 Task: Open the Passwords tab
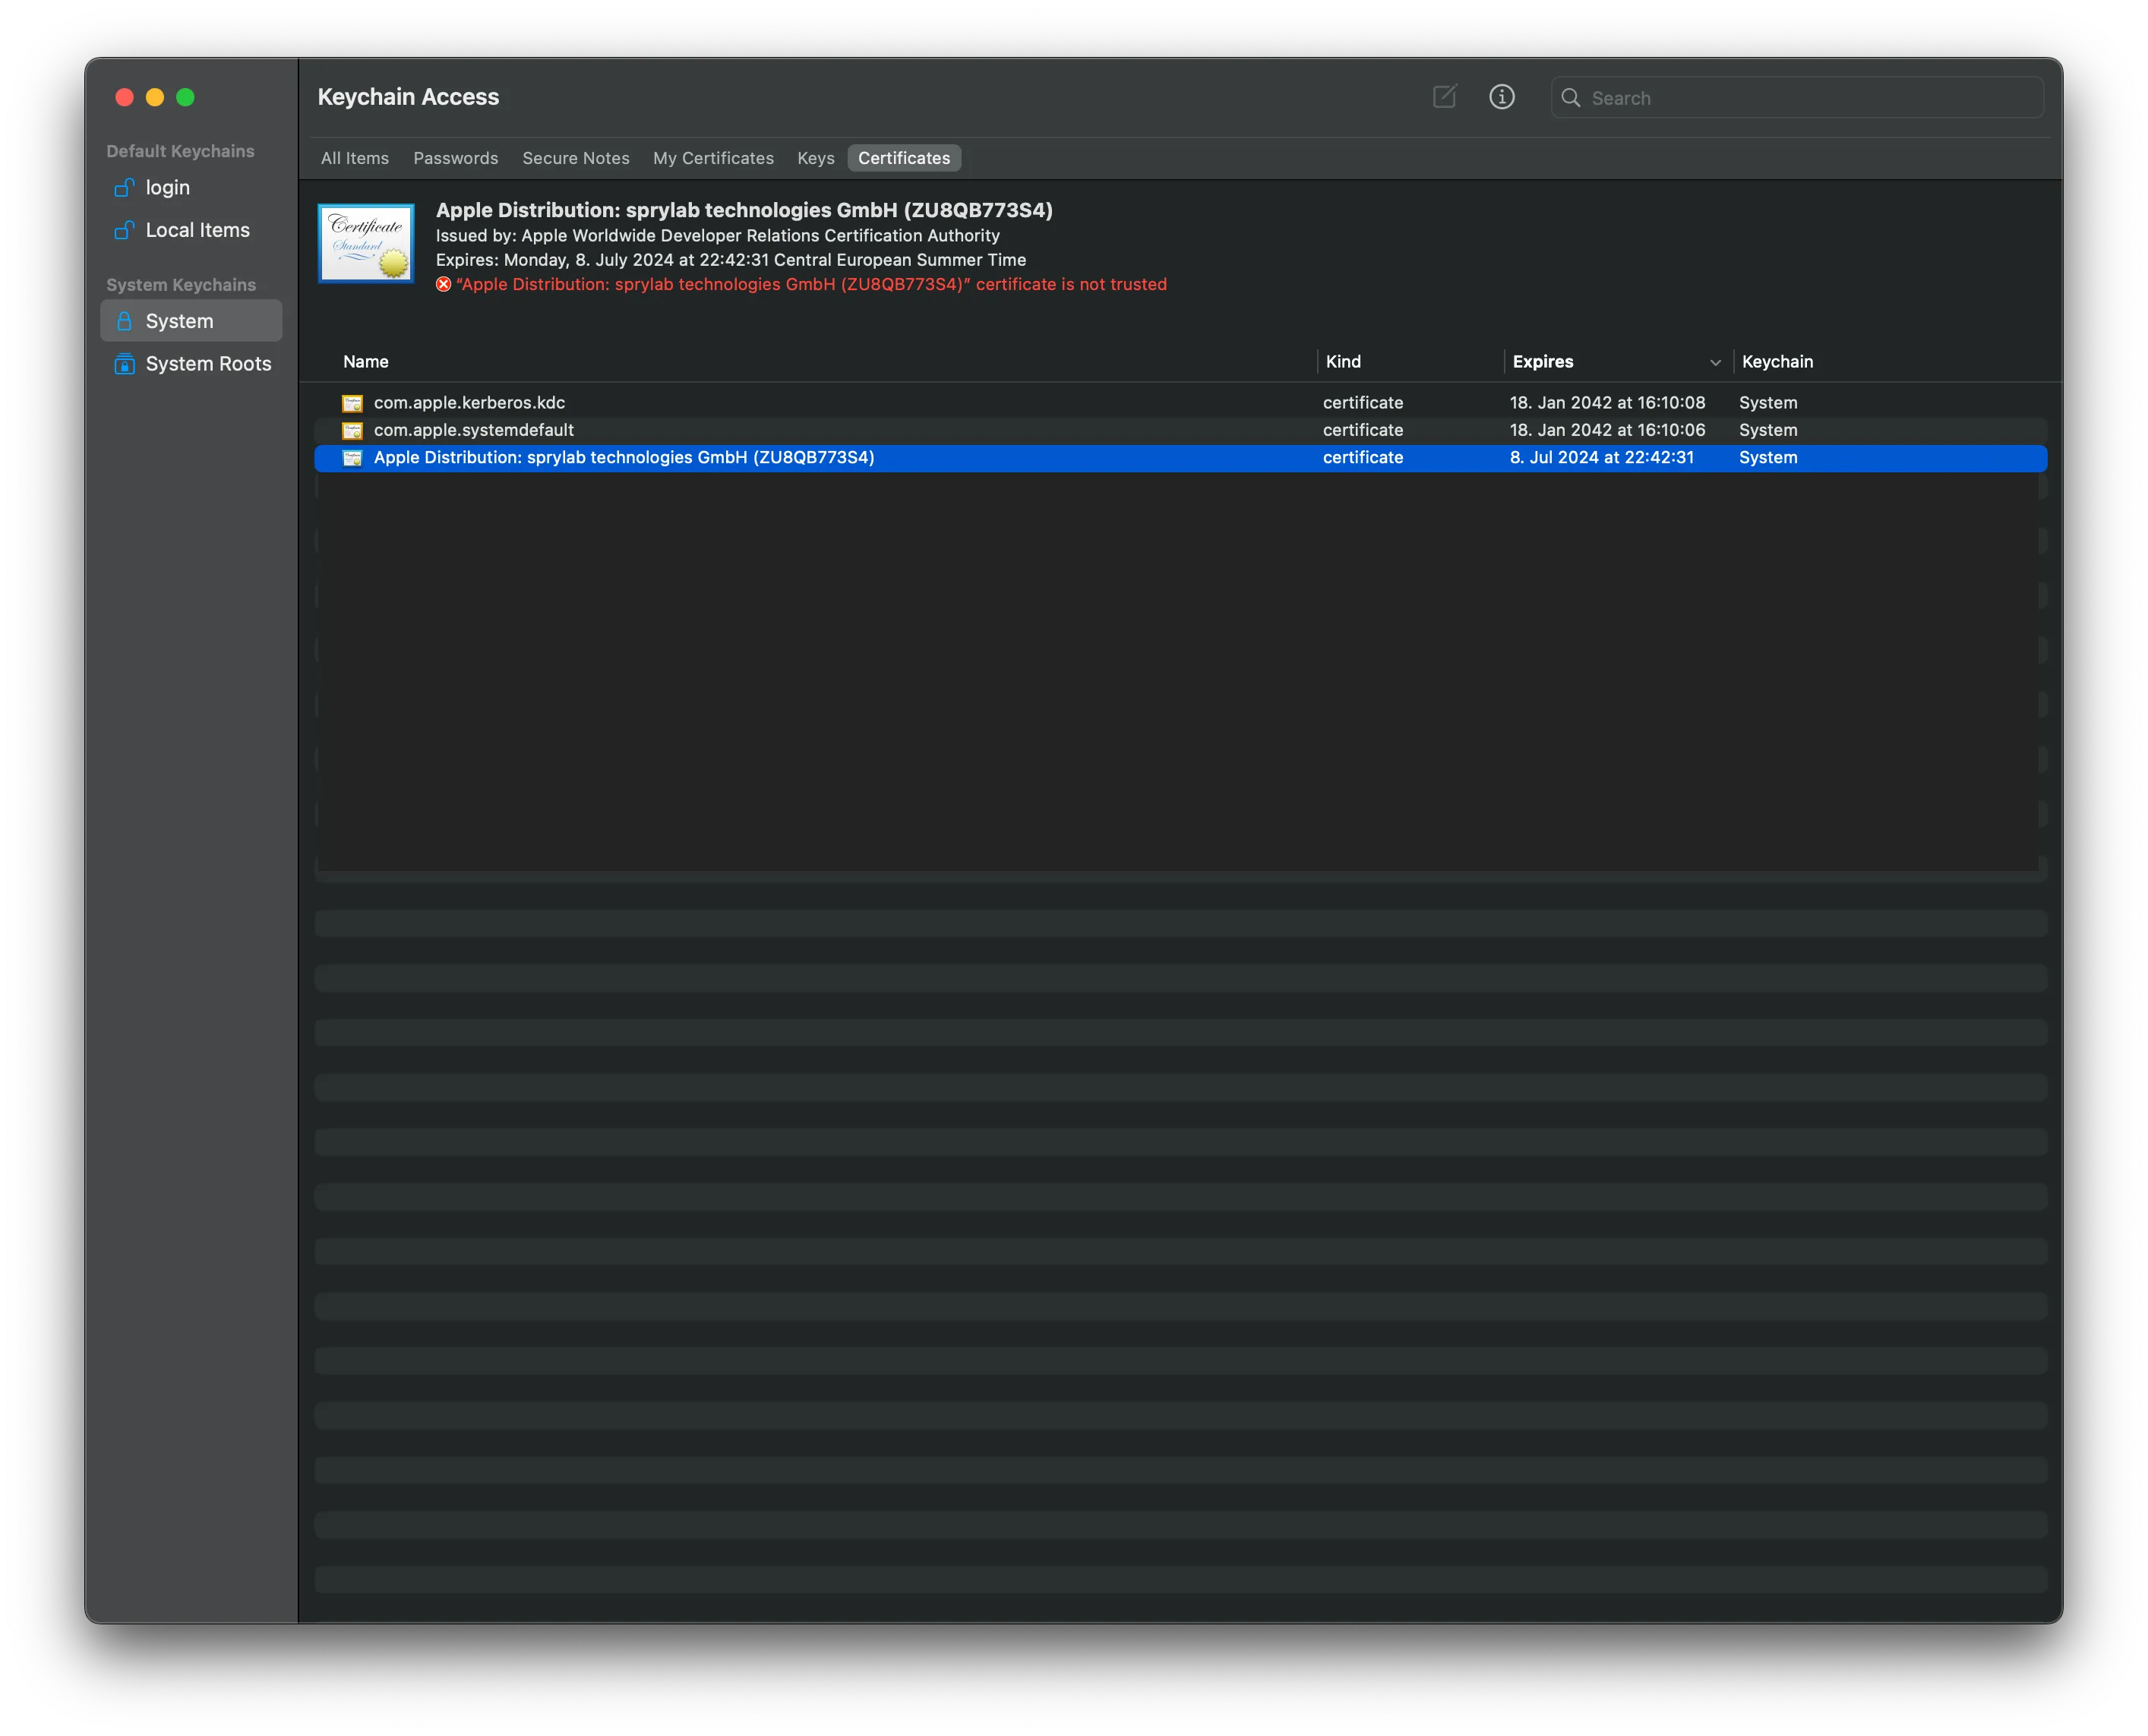pyautogui.click(x=456, y=158)
